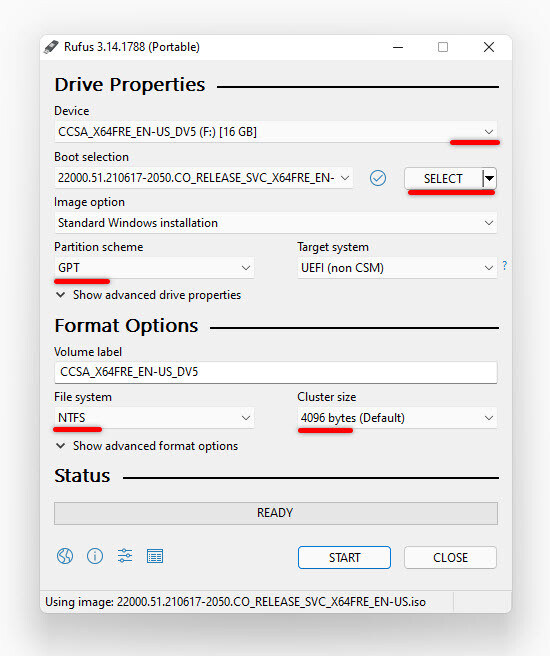Viewport: 550px width, 656px height.
Task: Open the Image option dropdown
Action: (276, 223)
